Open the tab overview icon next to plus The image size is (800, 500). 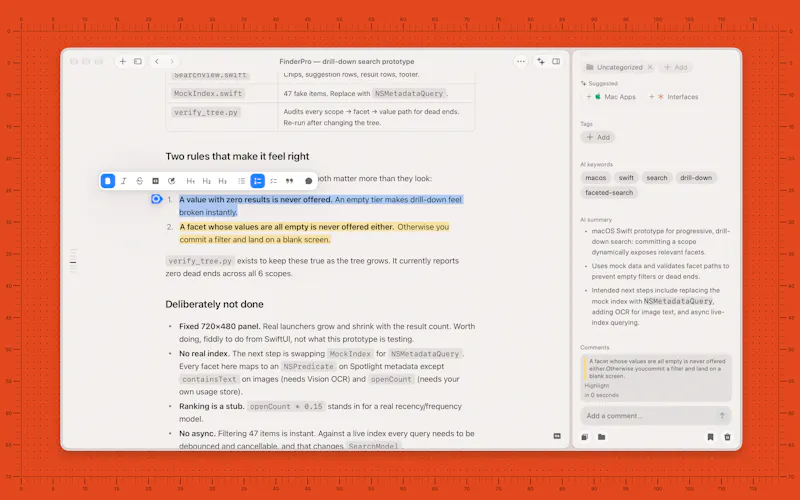(138, 61)
